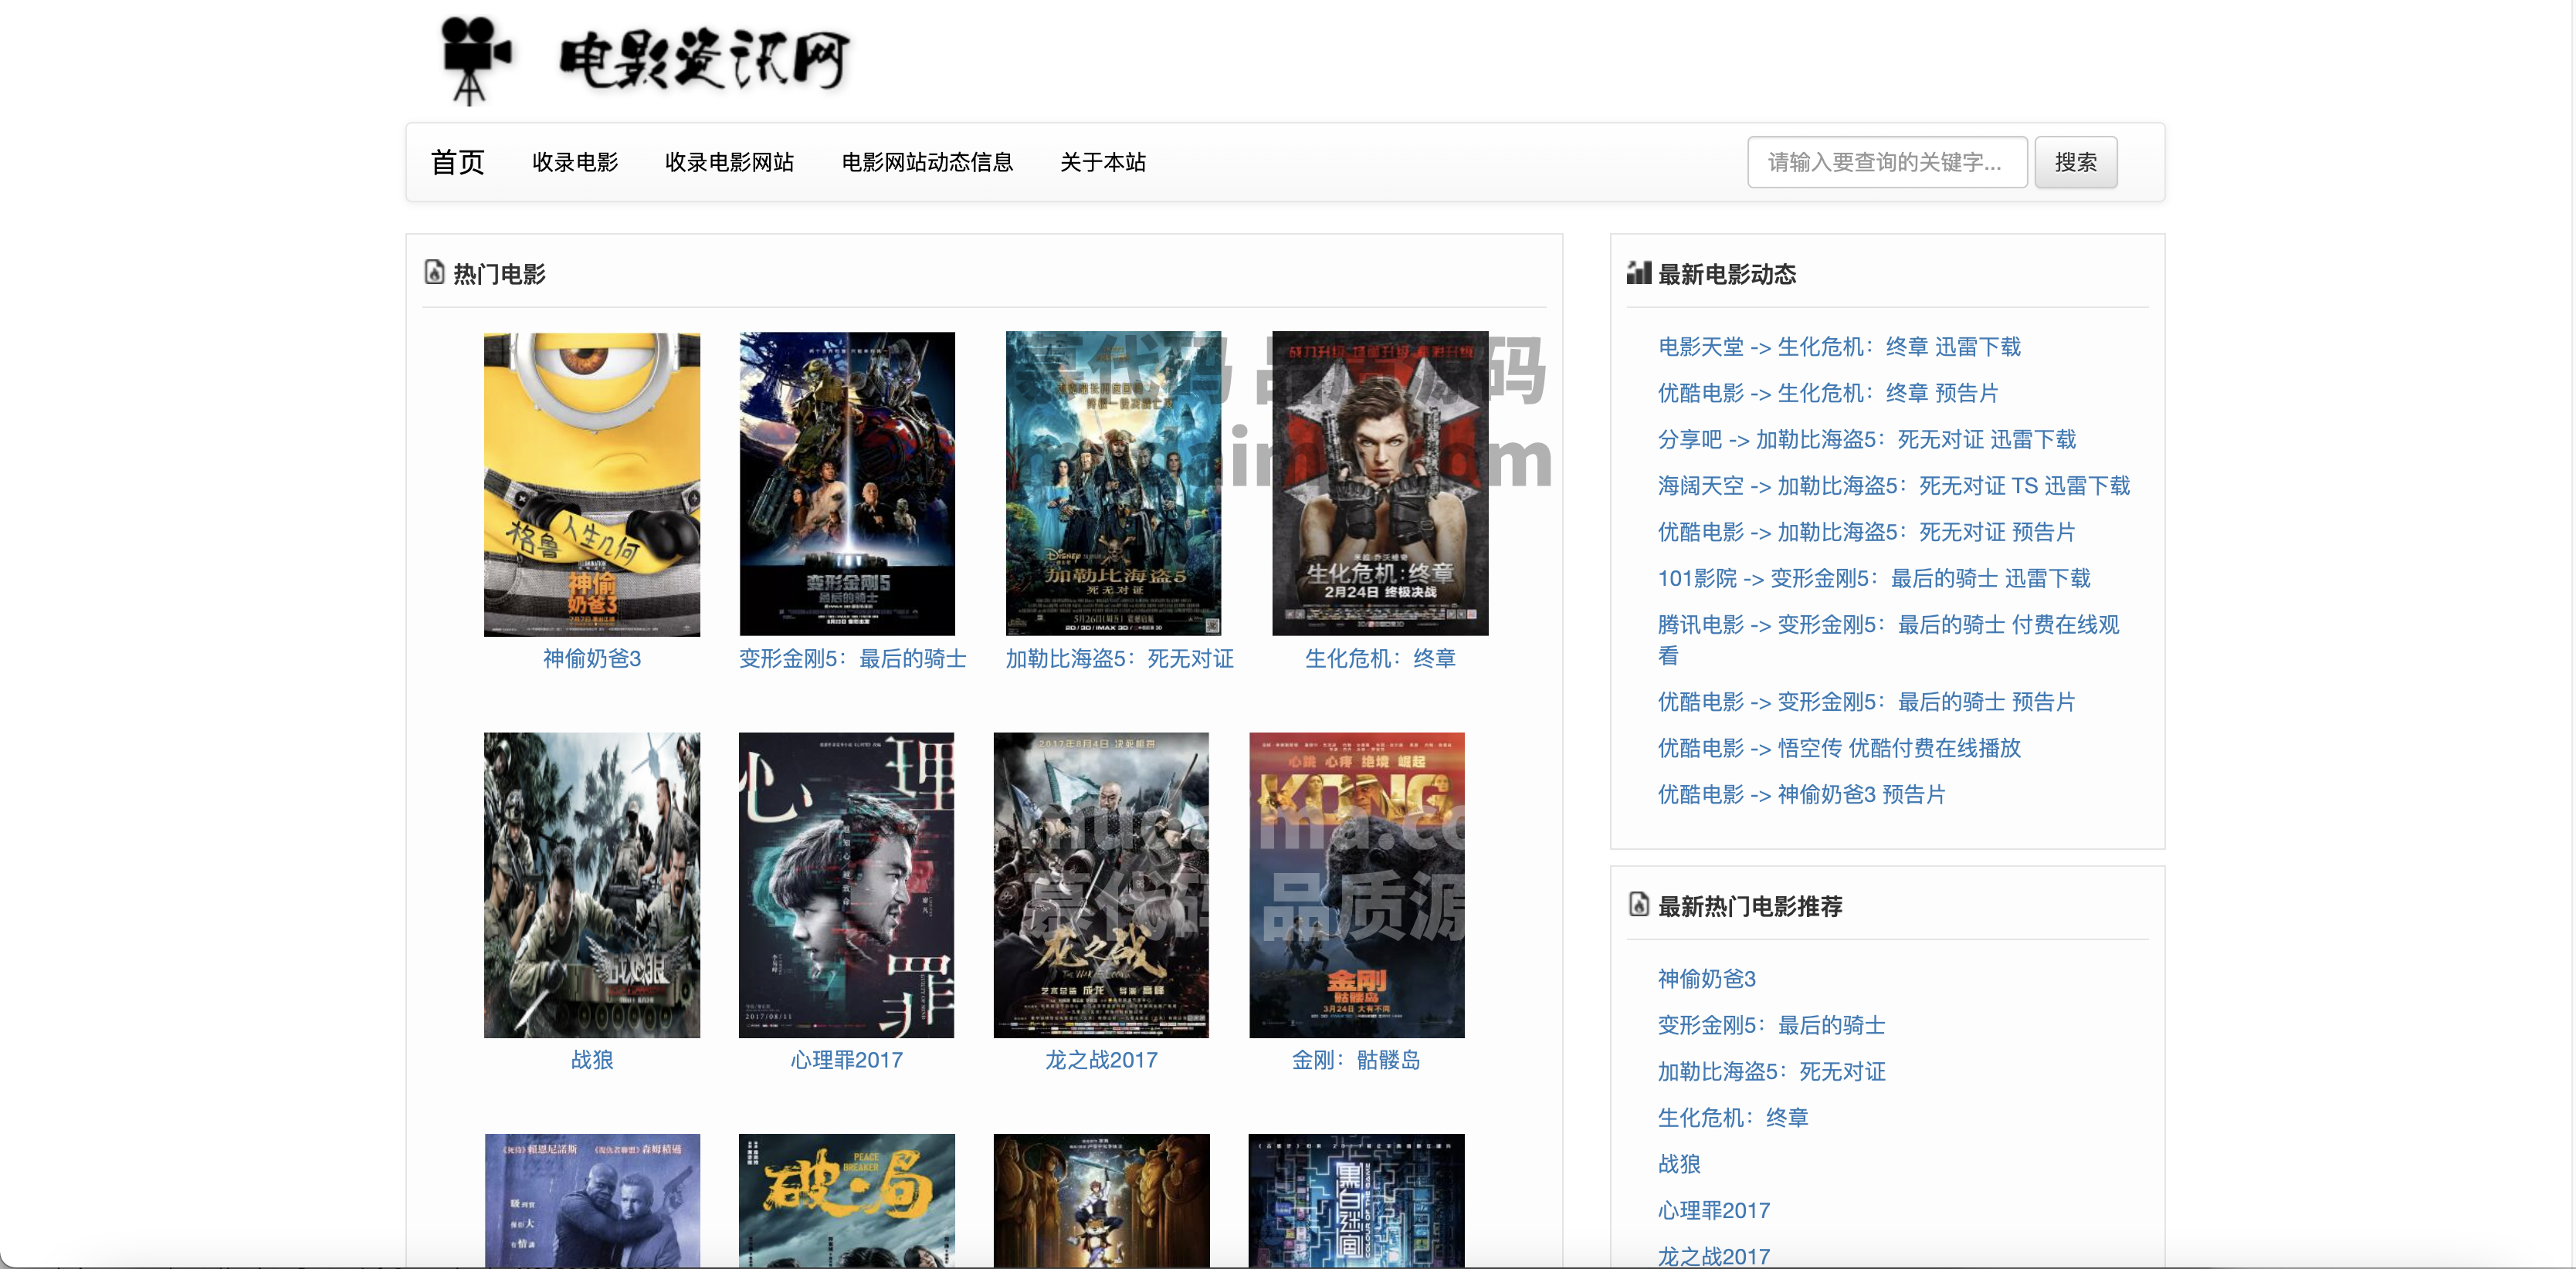
Task: Select 心理罪2017 in the recommendation list
Action: [x=1713, y=1210]
